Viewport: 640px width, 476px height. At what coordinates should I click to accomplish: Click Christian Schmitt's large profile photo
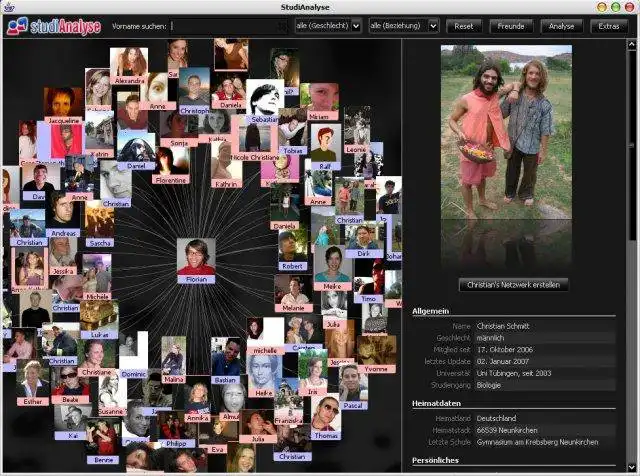pyautogui.click(x=506, y=132)
